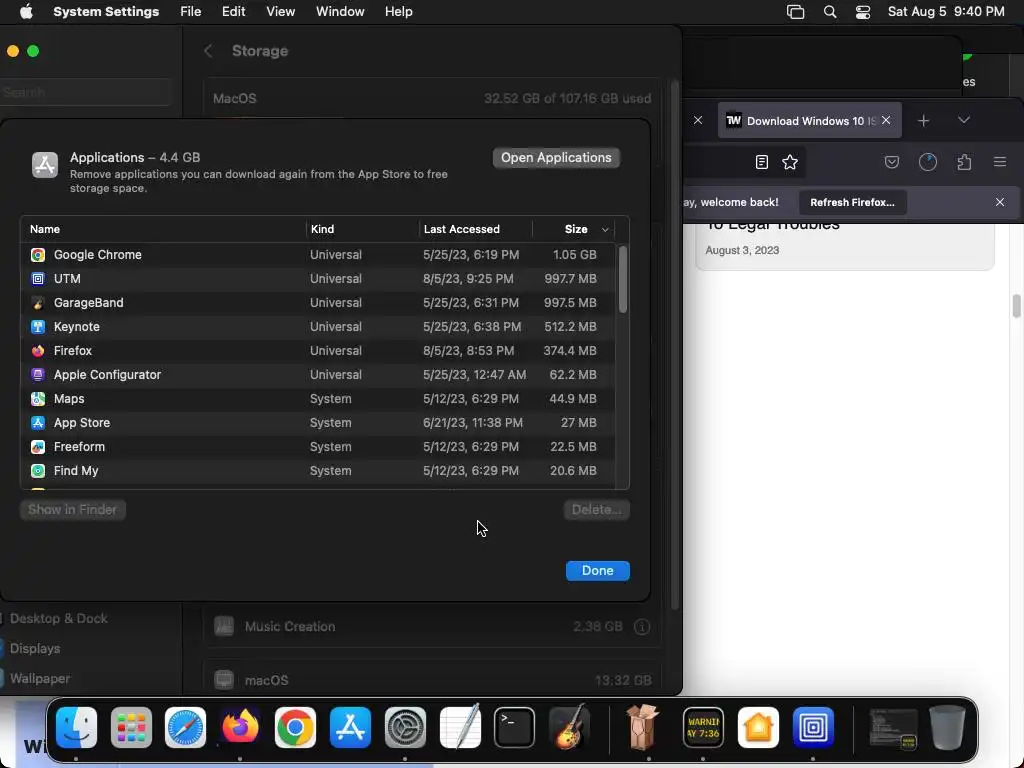This screenshot has width=1024, height=768.
Task: Open the File menu
Action: pos(191,12)
